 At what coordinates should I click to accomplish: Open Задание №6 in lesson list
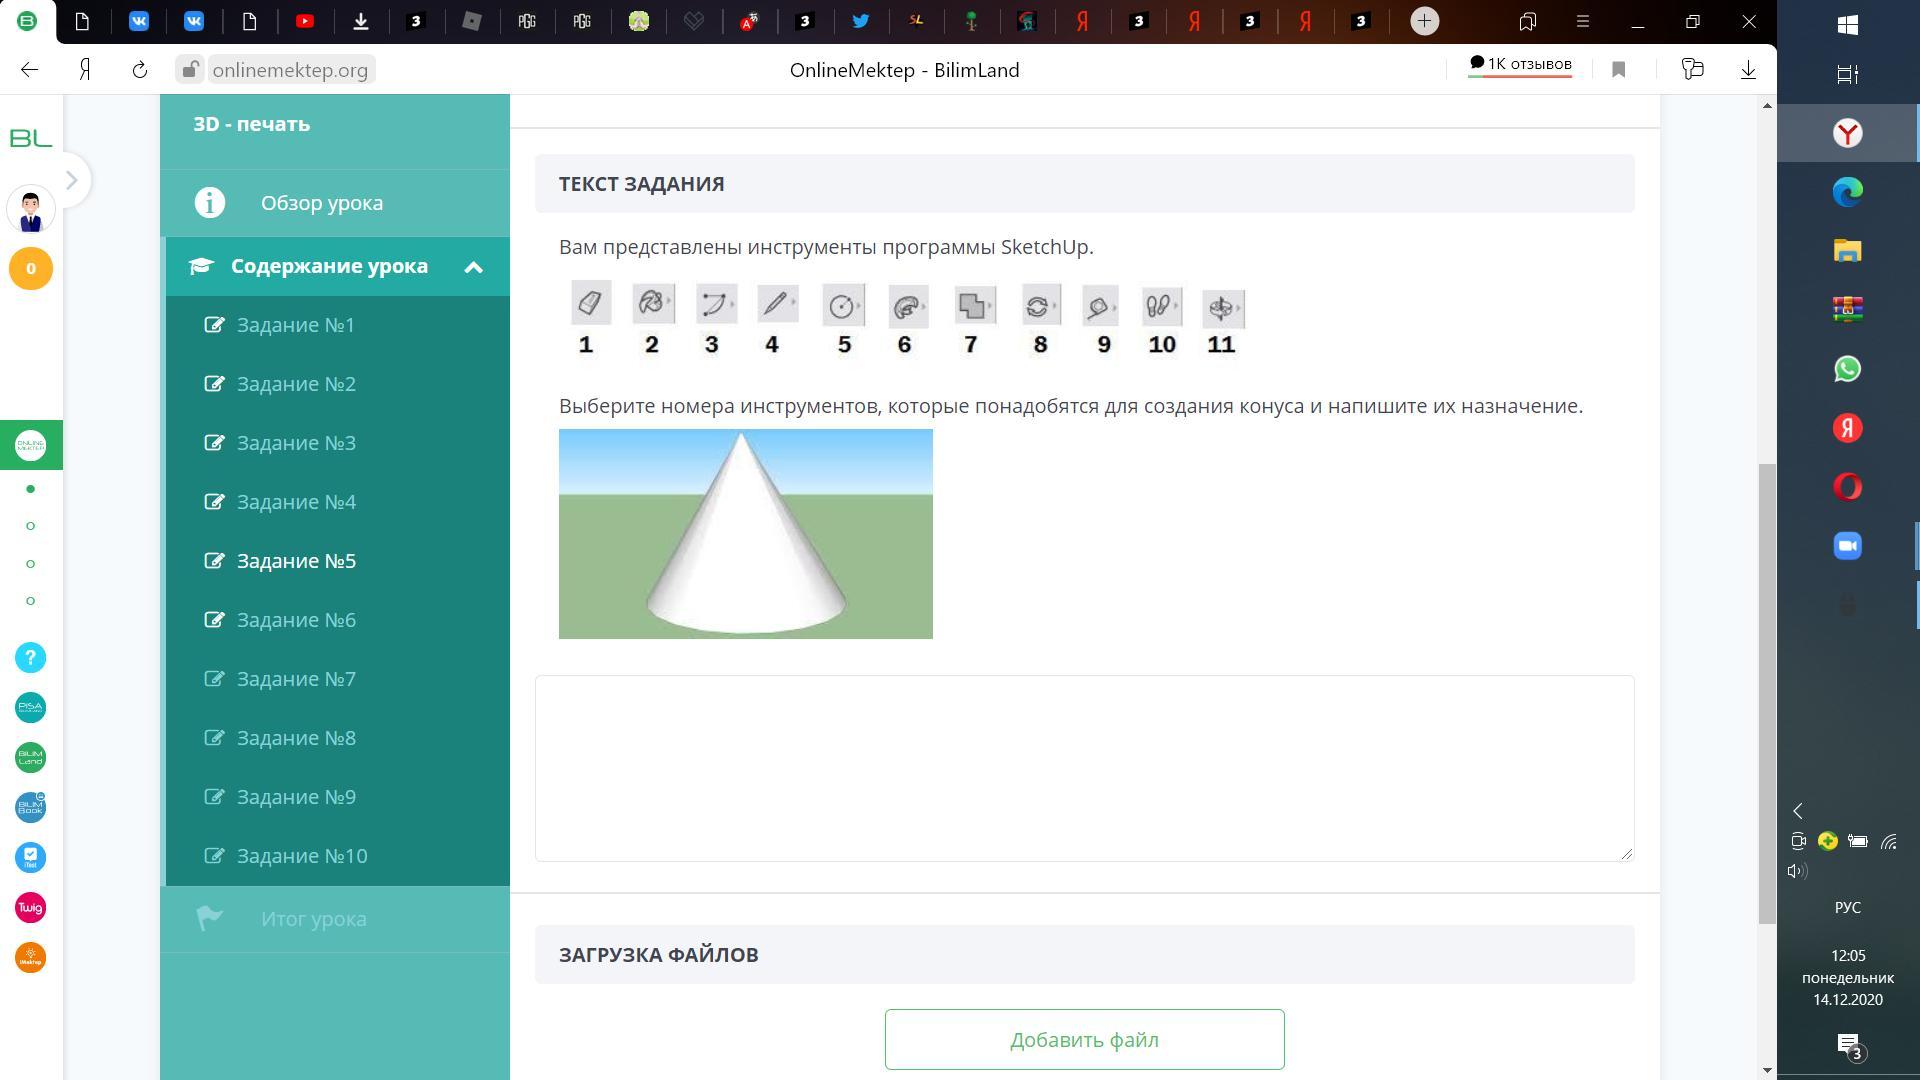tap(296, 620)
